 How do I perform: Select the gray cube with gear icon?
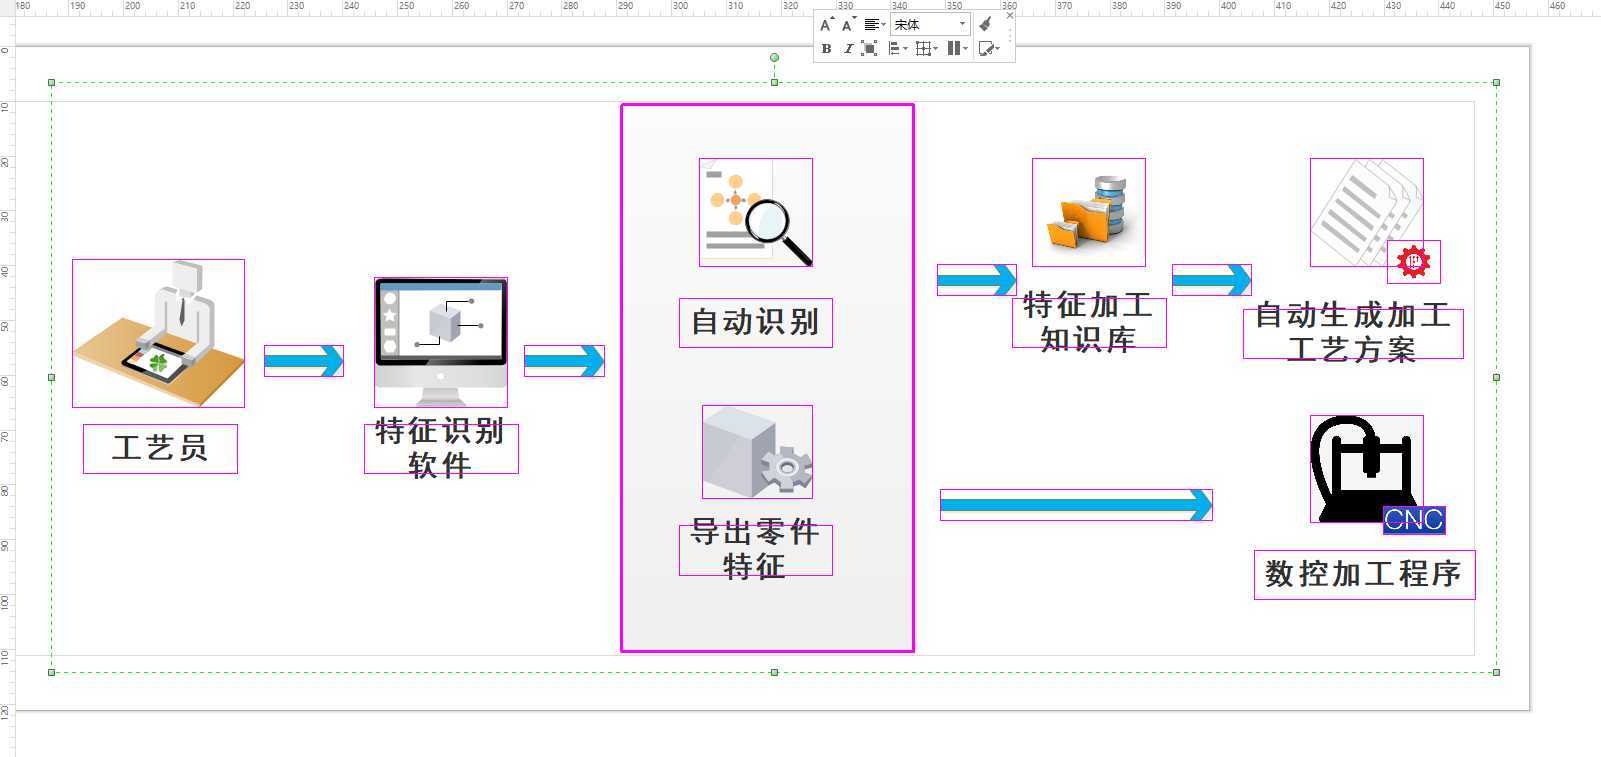757,452
